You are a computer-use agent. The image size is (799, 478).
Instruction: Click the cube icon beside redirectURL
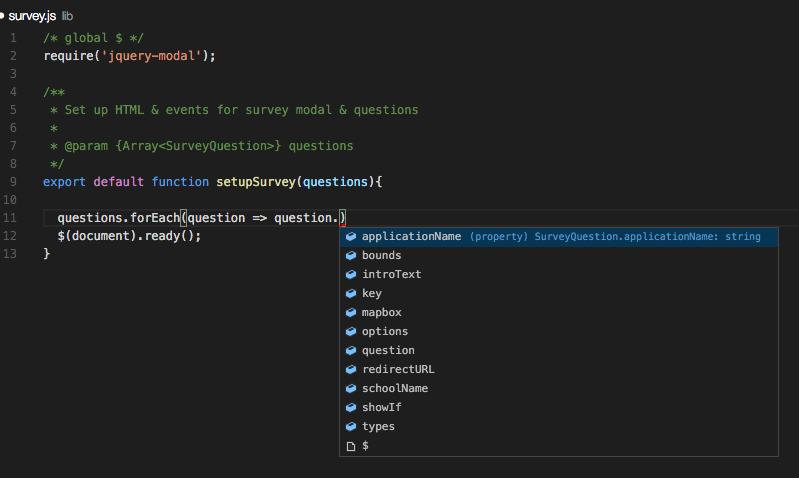(x=351, y=370)
